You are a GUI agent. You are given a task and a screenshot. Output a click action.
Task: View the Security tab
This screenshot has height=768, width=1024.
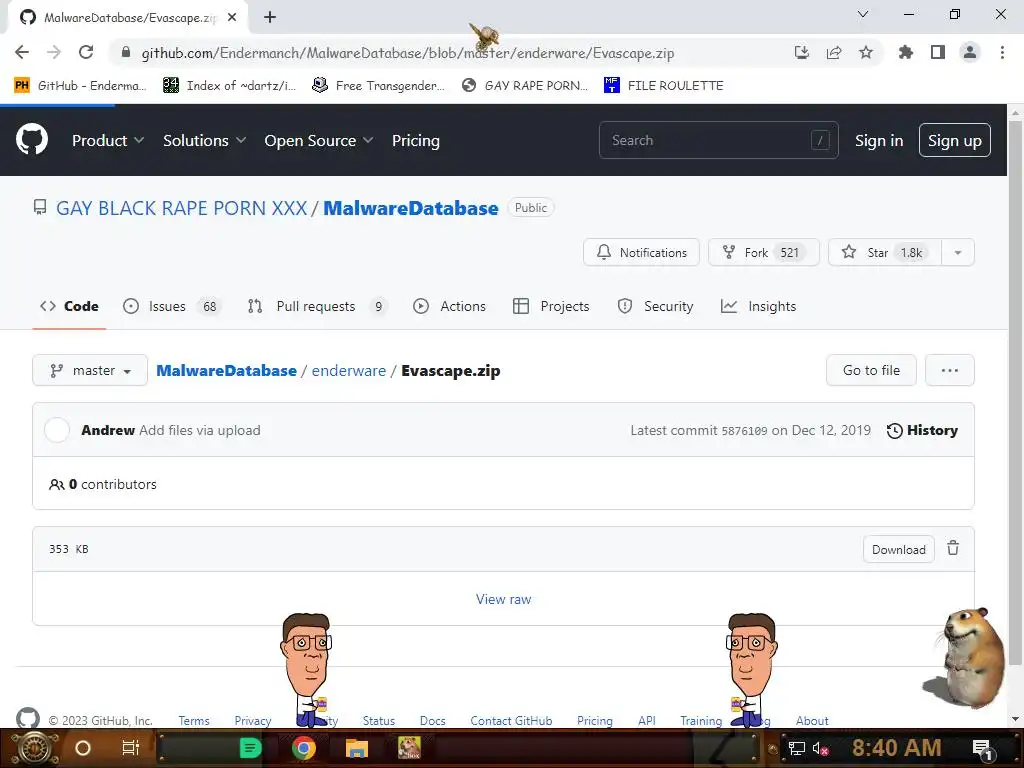click(655, 306)
